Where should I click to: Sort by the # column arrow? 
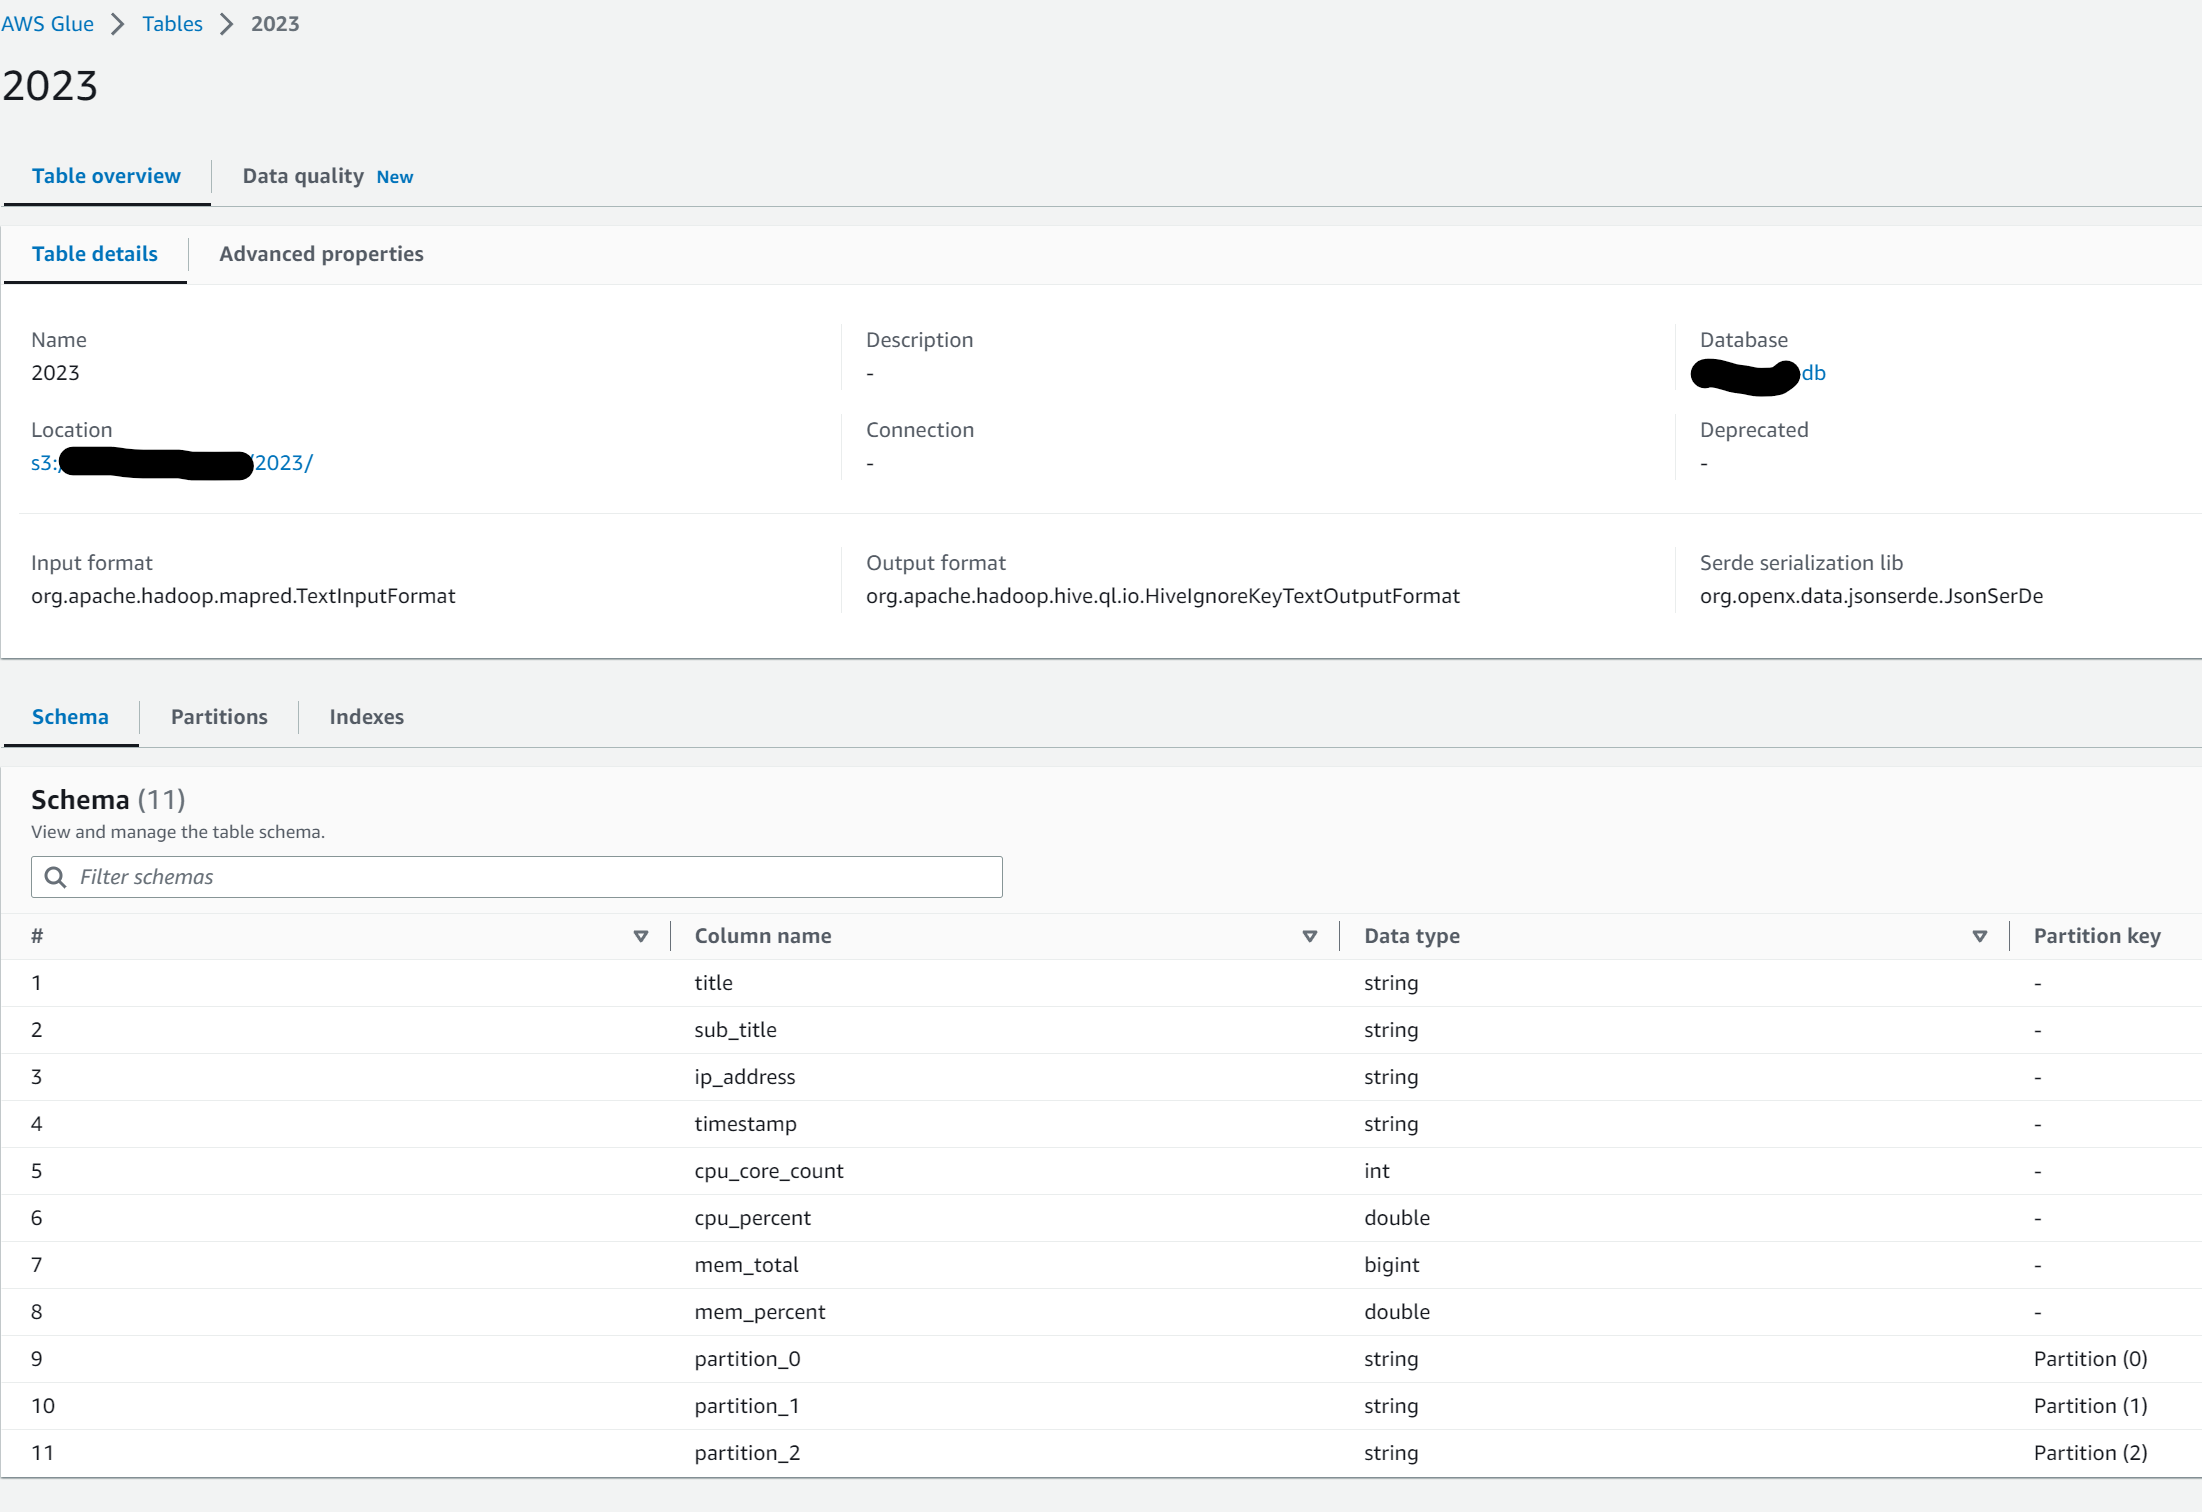pyautogui.click(x=641, y=936)
